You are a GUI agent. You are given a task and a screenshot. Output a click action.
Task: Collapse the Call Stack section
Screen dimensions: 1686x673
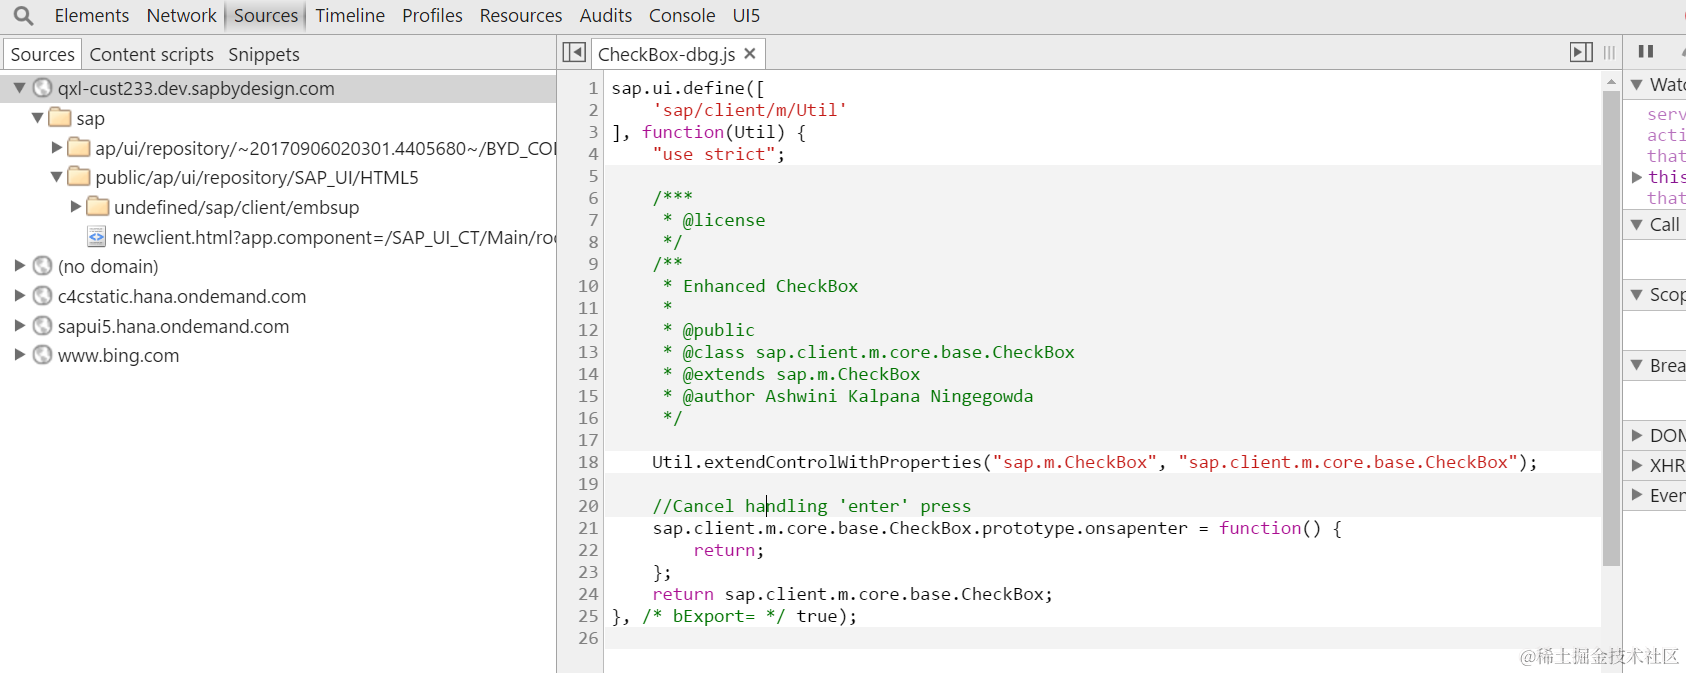tap(1637, 225)
